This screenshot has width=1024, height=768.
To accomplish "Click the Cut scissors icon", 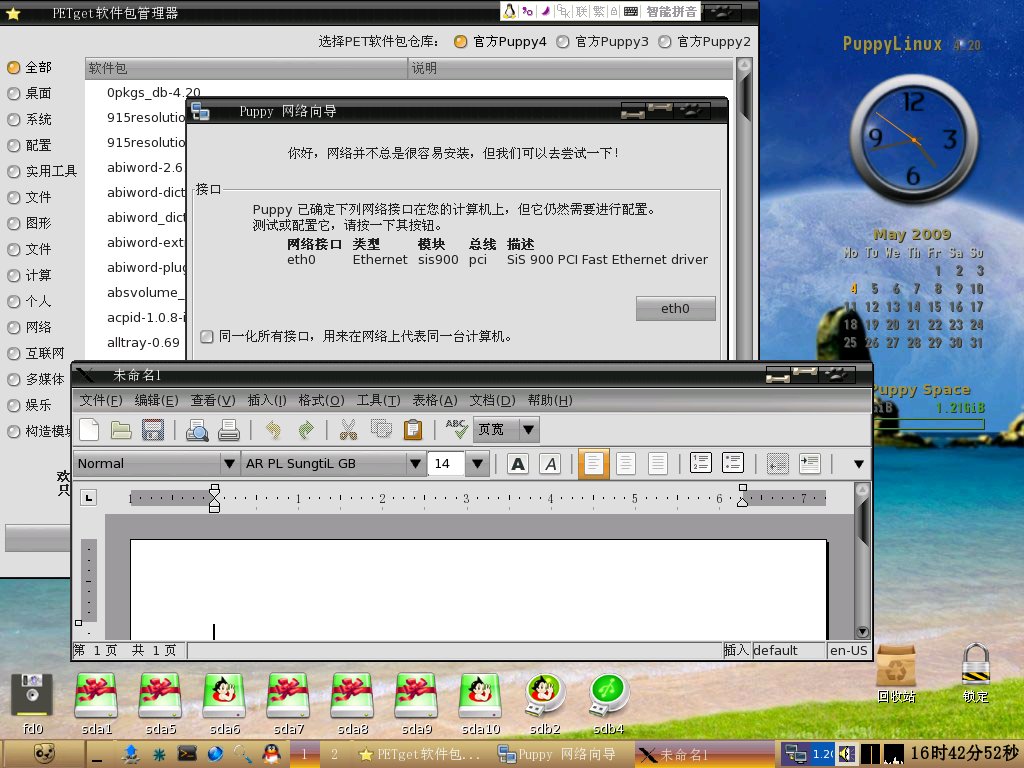I will [349, 430].
